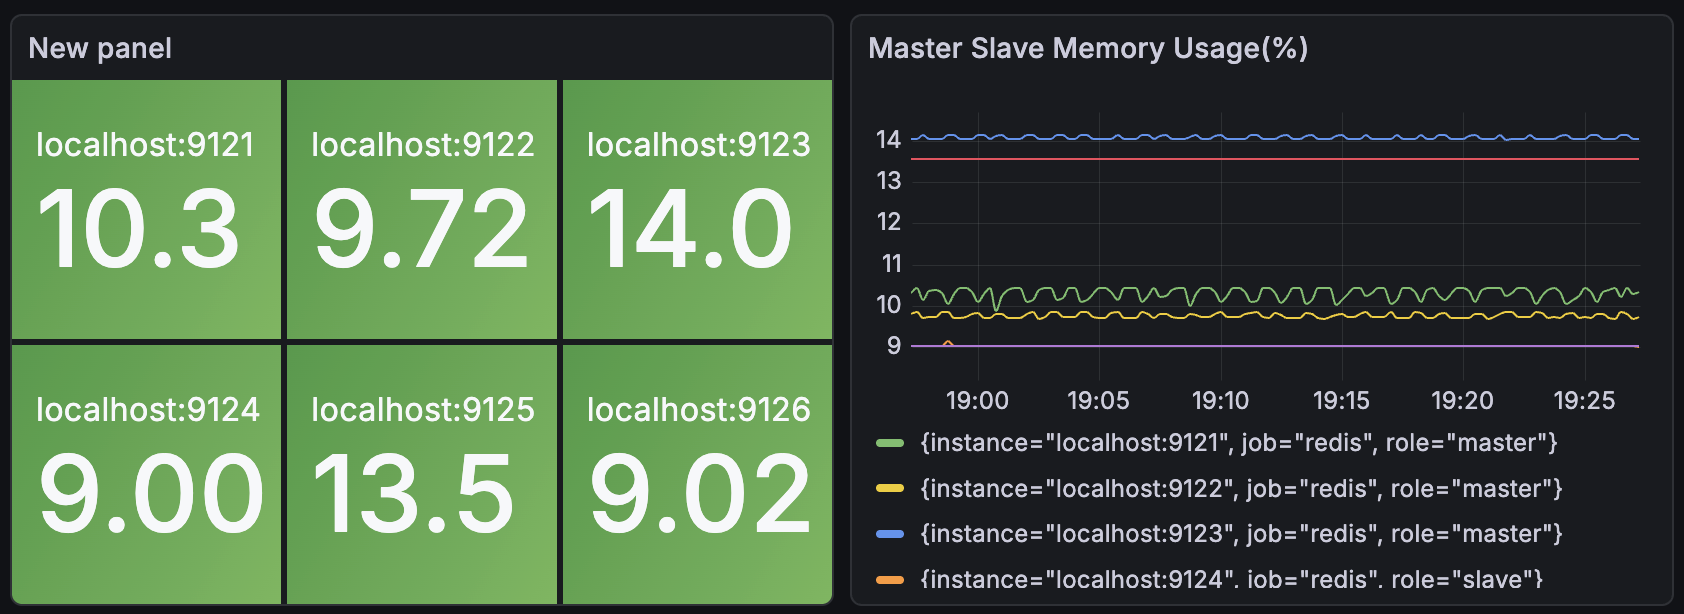1684x614 pixels.
Task: Select the localhost:9122 stat tile showing 9.72
Action: point(422,210)
